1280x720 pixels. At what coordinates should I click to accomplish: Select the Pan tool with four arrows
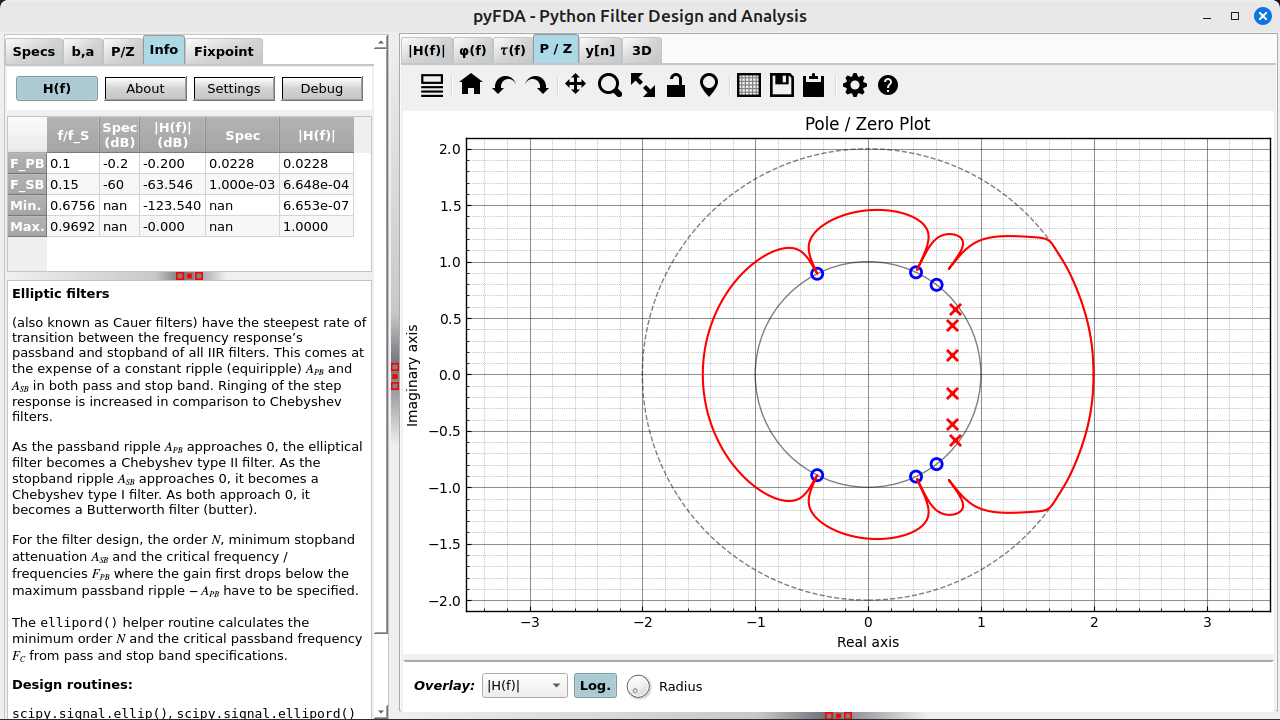click(575, 85)
